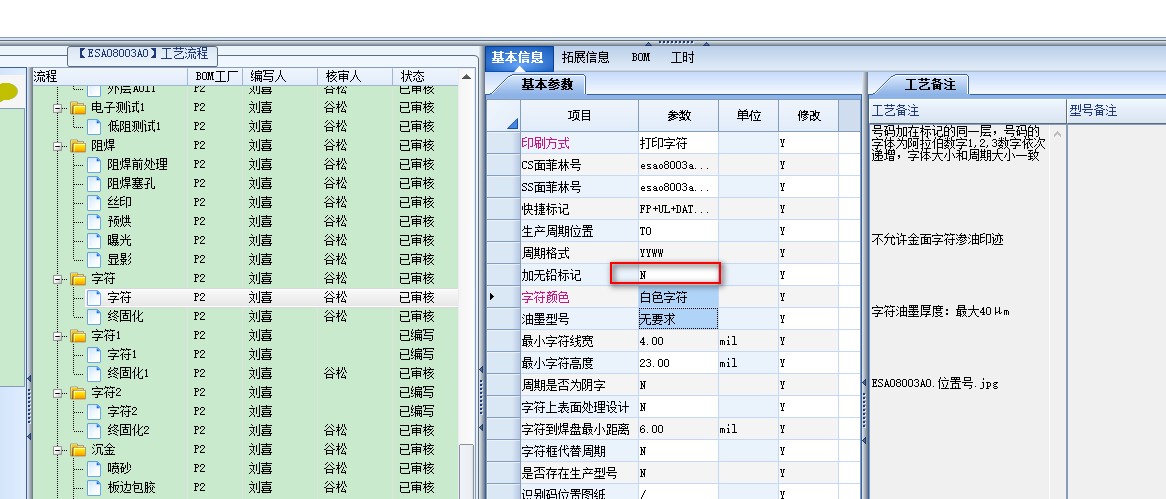Viewport: 1166px width, 499px height.
Task: Click the ESA08003A0.位置号.jpg note entry
Action: 935,384
